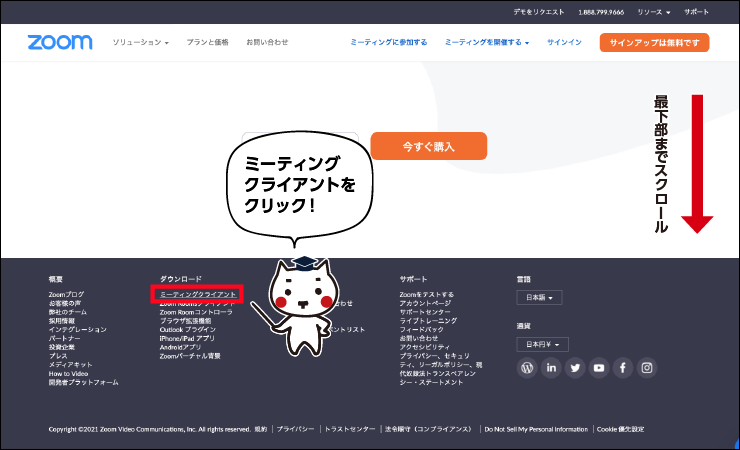Open the お客様の声 footer link

tap(65, 303)
